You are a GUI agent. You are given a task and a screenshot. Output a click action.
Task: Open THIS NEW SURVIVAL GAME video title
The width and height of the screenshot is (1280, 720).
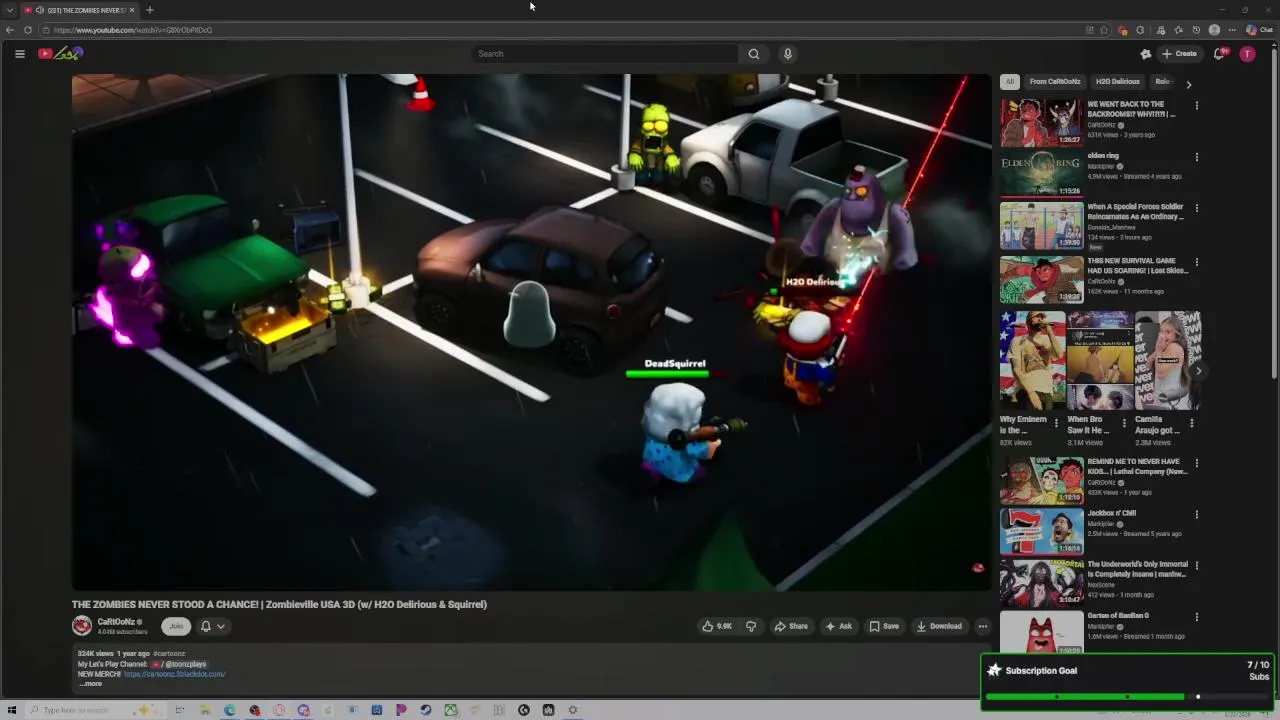point(1137,265)
